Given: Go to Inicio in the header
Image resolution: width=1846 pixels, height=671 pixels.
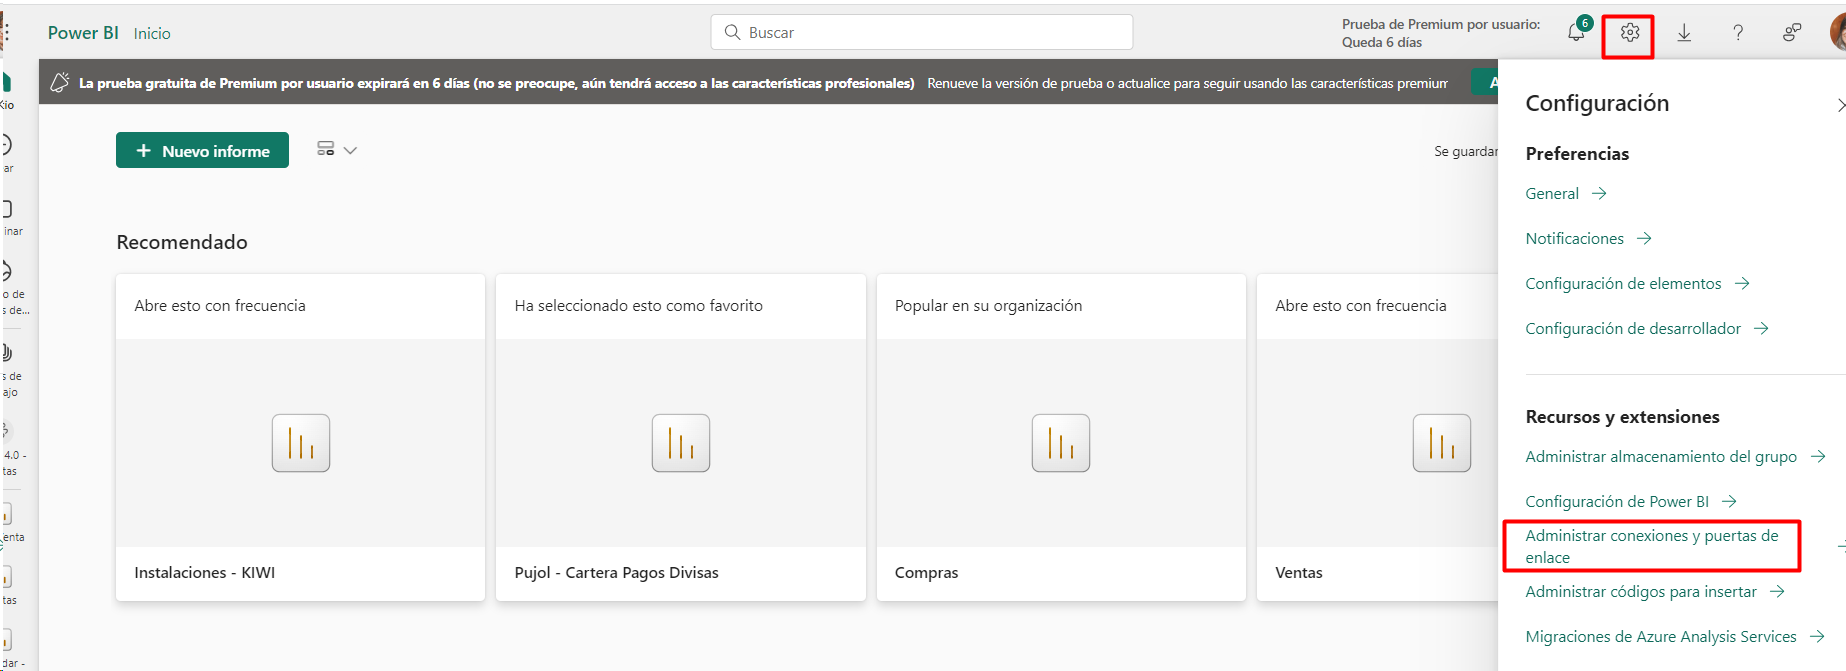Looking at the screenshot, I should click(x=152, y=33).
